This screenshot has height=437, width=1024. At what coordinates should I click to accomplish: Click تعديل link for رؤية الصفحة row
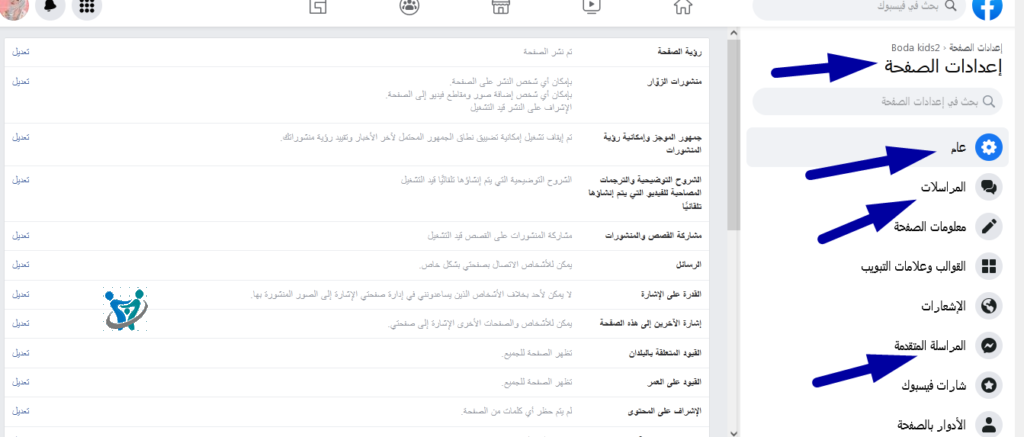point(20,50)
